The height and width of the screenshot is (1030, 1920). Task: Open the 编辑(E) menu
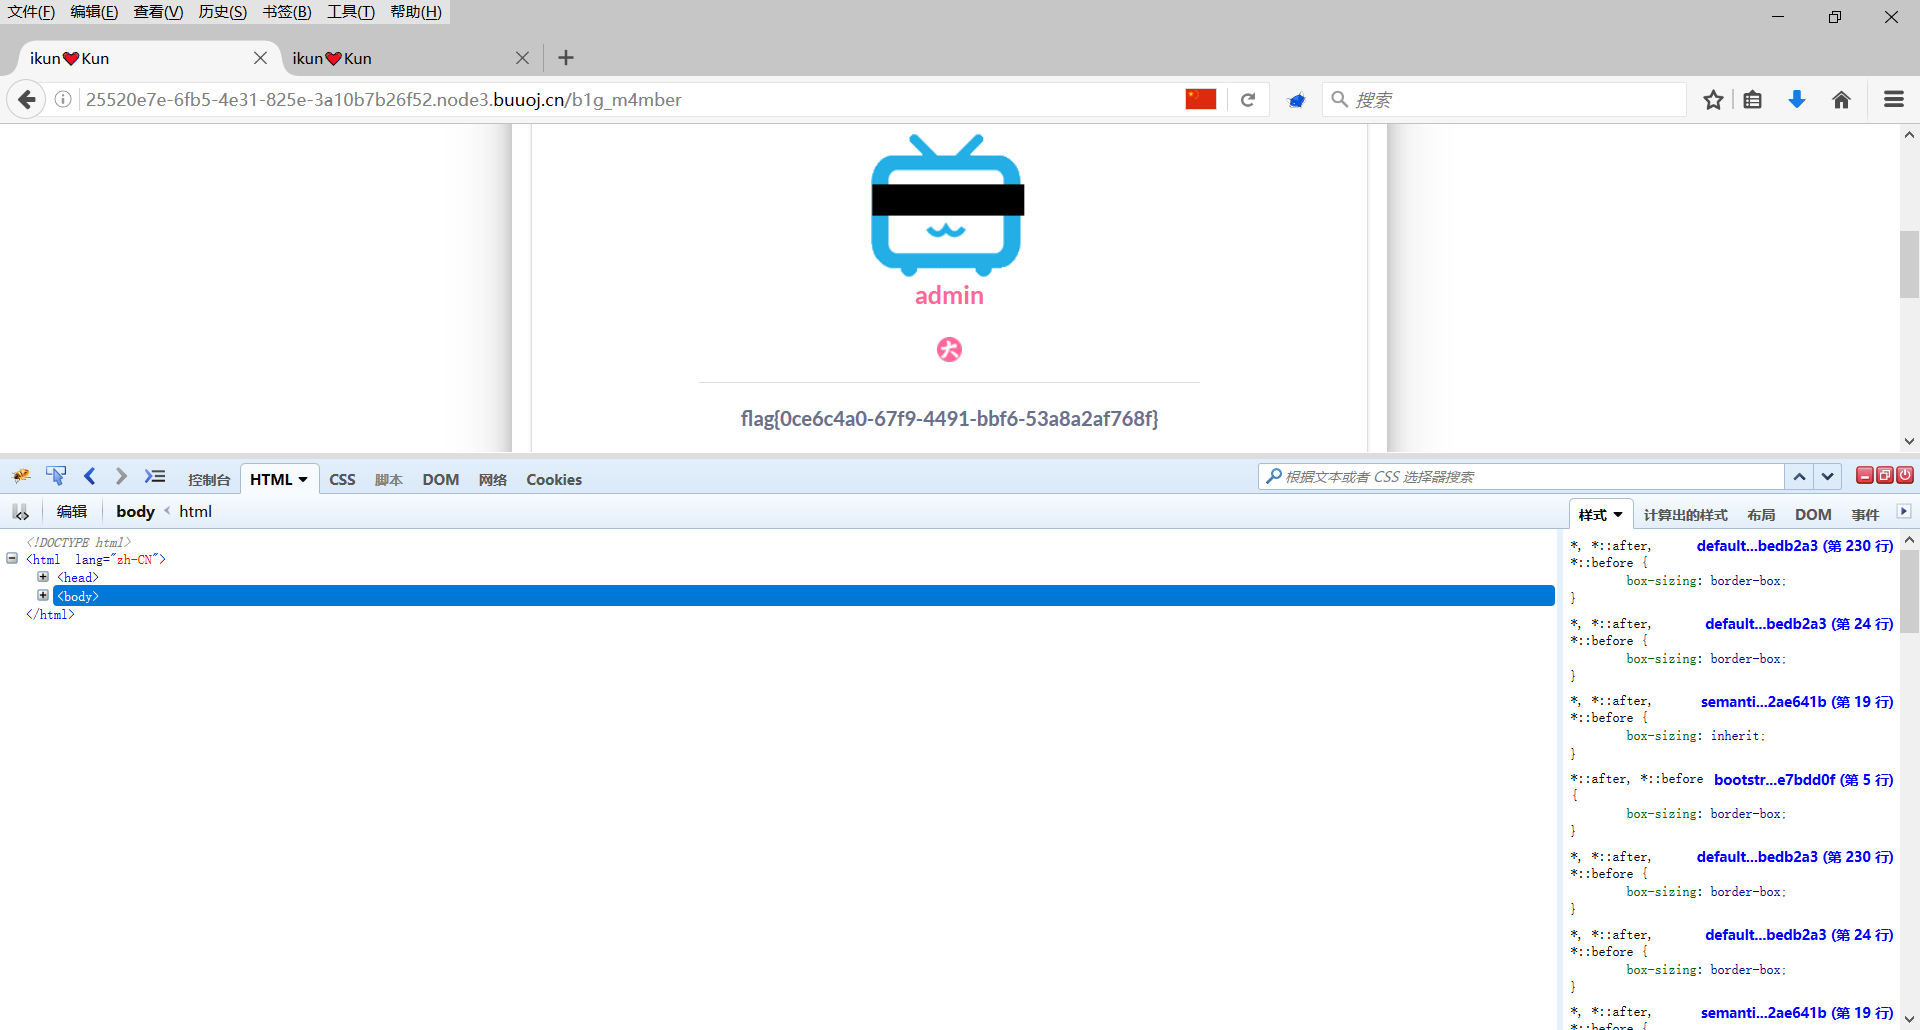[94, 12]
